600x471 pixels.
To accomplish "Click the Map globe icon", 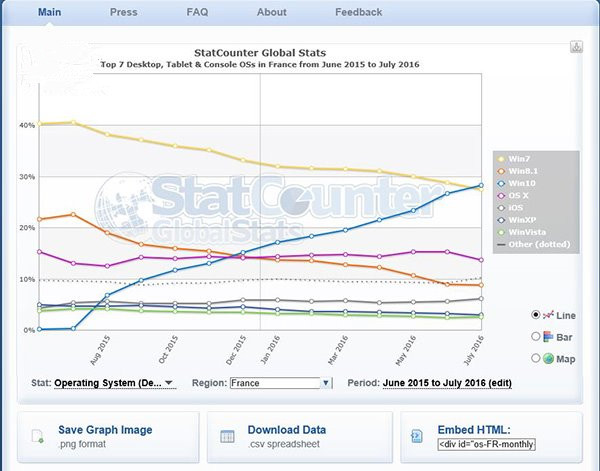I will (x=547, y=358).
